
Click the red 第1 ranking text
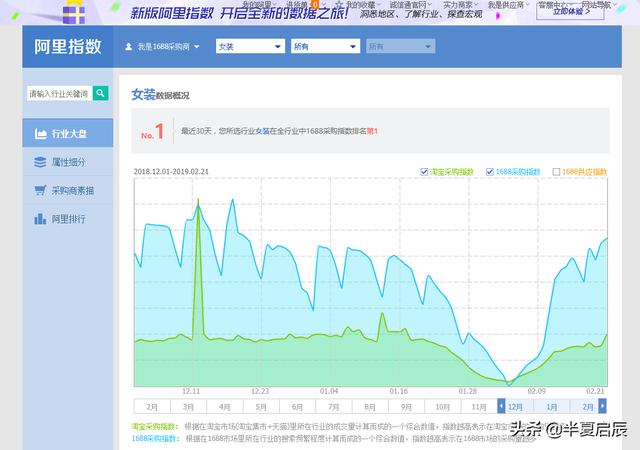coord(372,131)
